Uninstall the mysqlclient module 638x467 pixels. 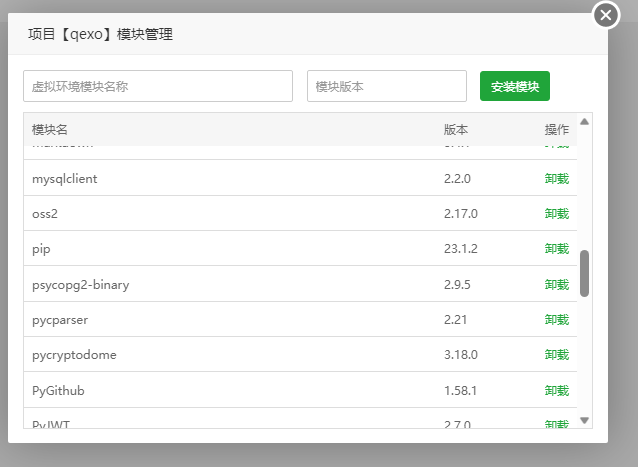556,178
